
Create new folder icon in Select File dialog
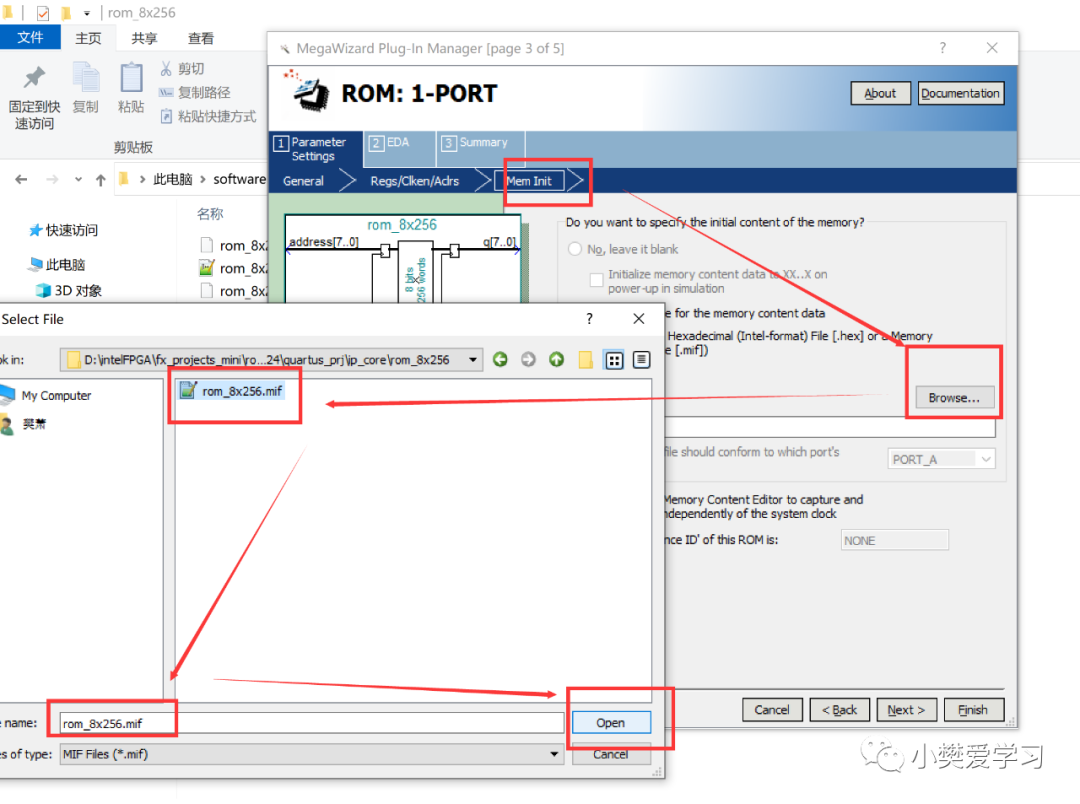point(585,359)
